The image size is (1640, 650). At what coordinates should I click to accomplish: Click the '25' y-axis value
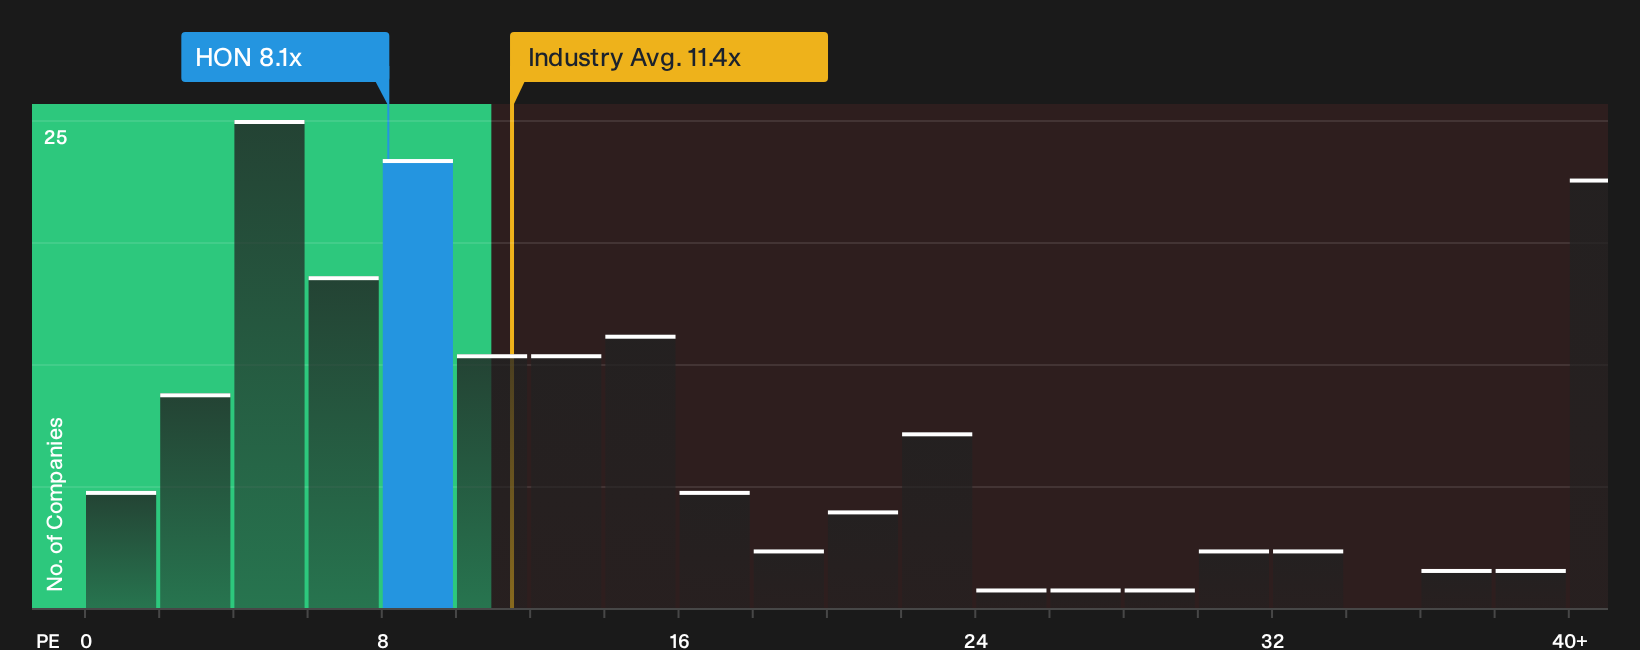[x=56, y=138]
